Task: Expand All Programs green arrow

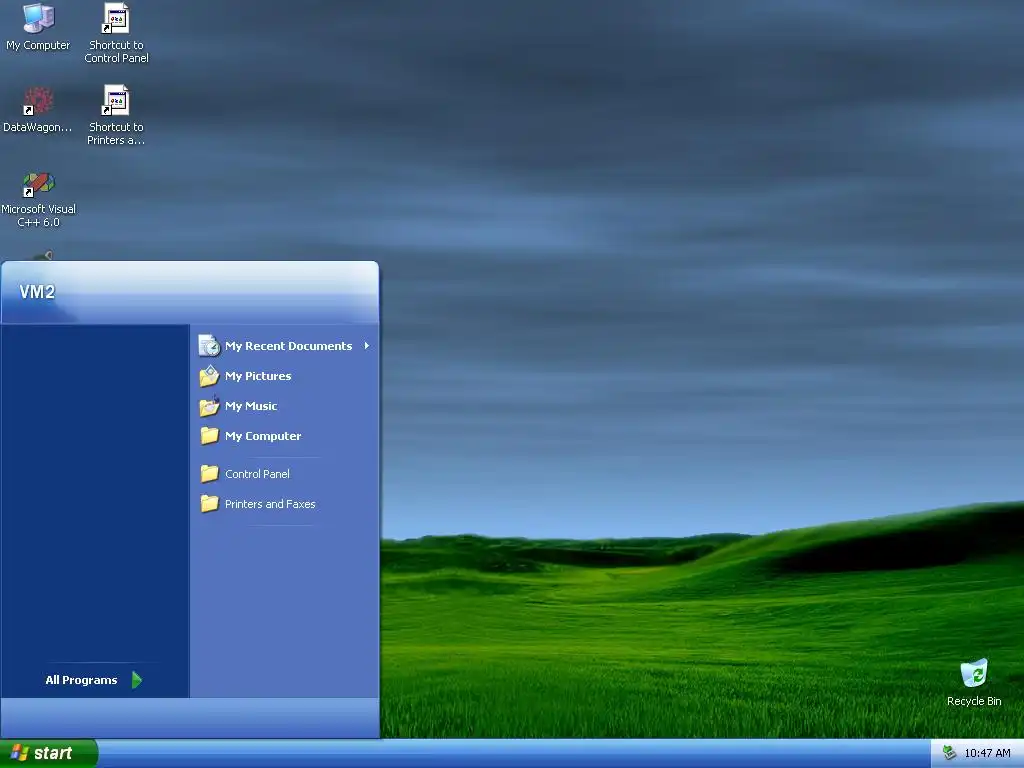Action: coord(136,680)
